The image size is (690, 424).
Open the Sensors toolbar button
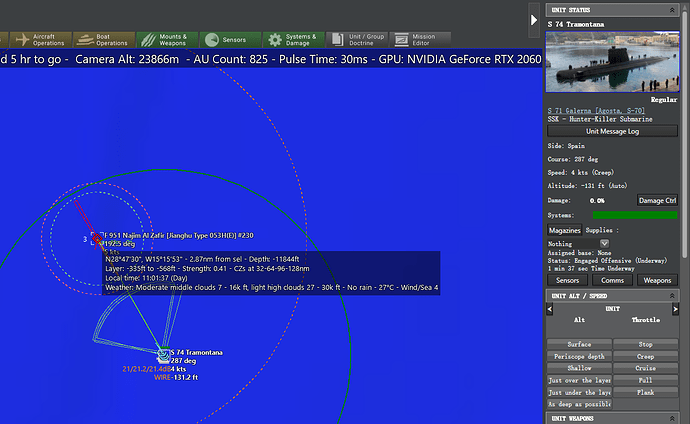tap(231, 40)
